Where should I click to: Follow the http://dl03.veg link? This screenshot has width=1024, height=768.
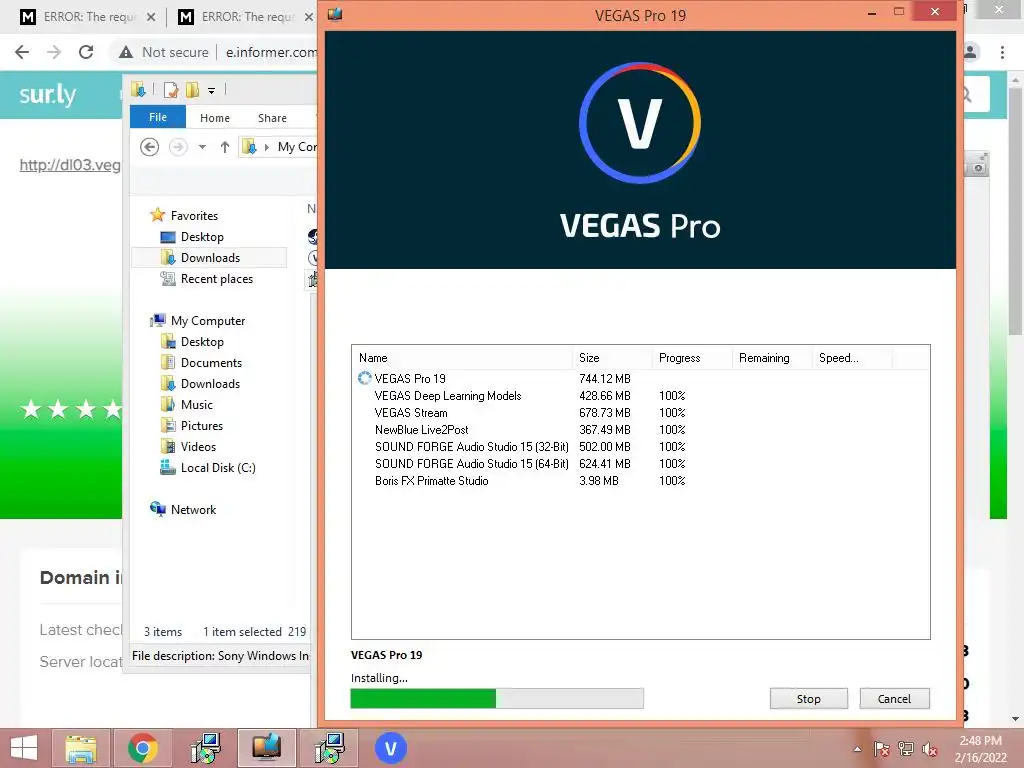coord(70,165)
